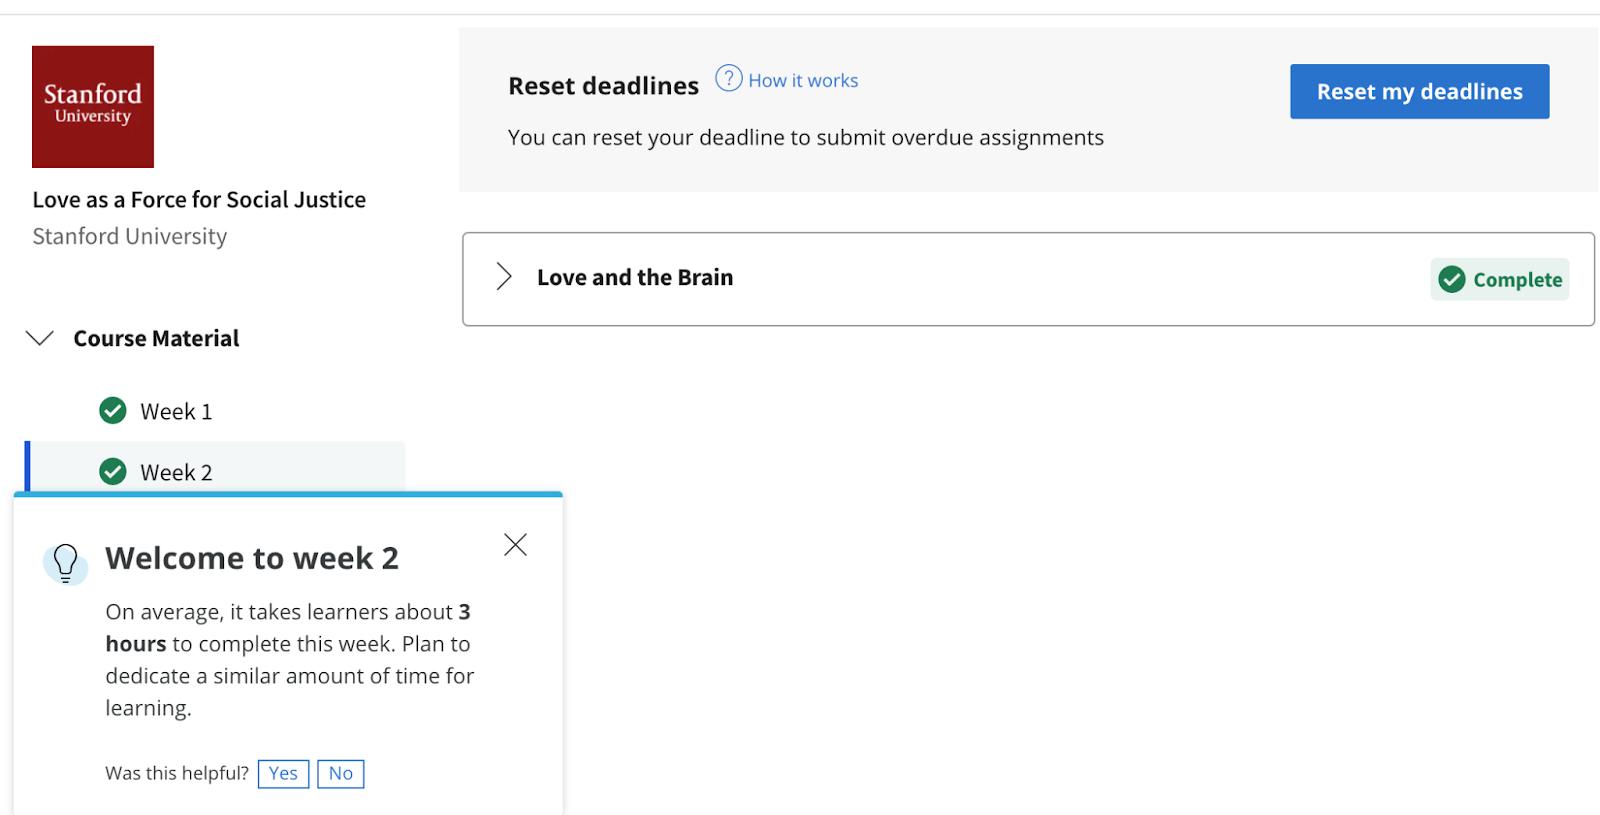The height and width of the screenshot is (815, 1600).
Task: Open the How it works link
Action: [x=803, y=80]
